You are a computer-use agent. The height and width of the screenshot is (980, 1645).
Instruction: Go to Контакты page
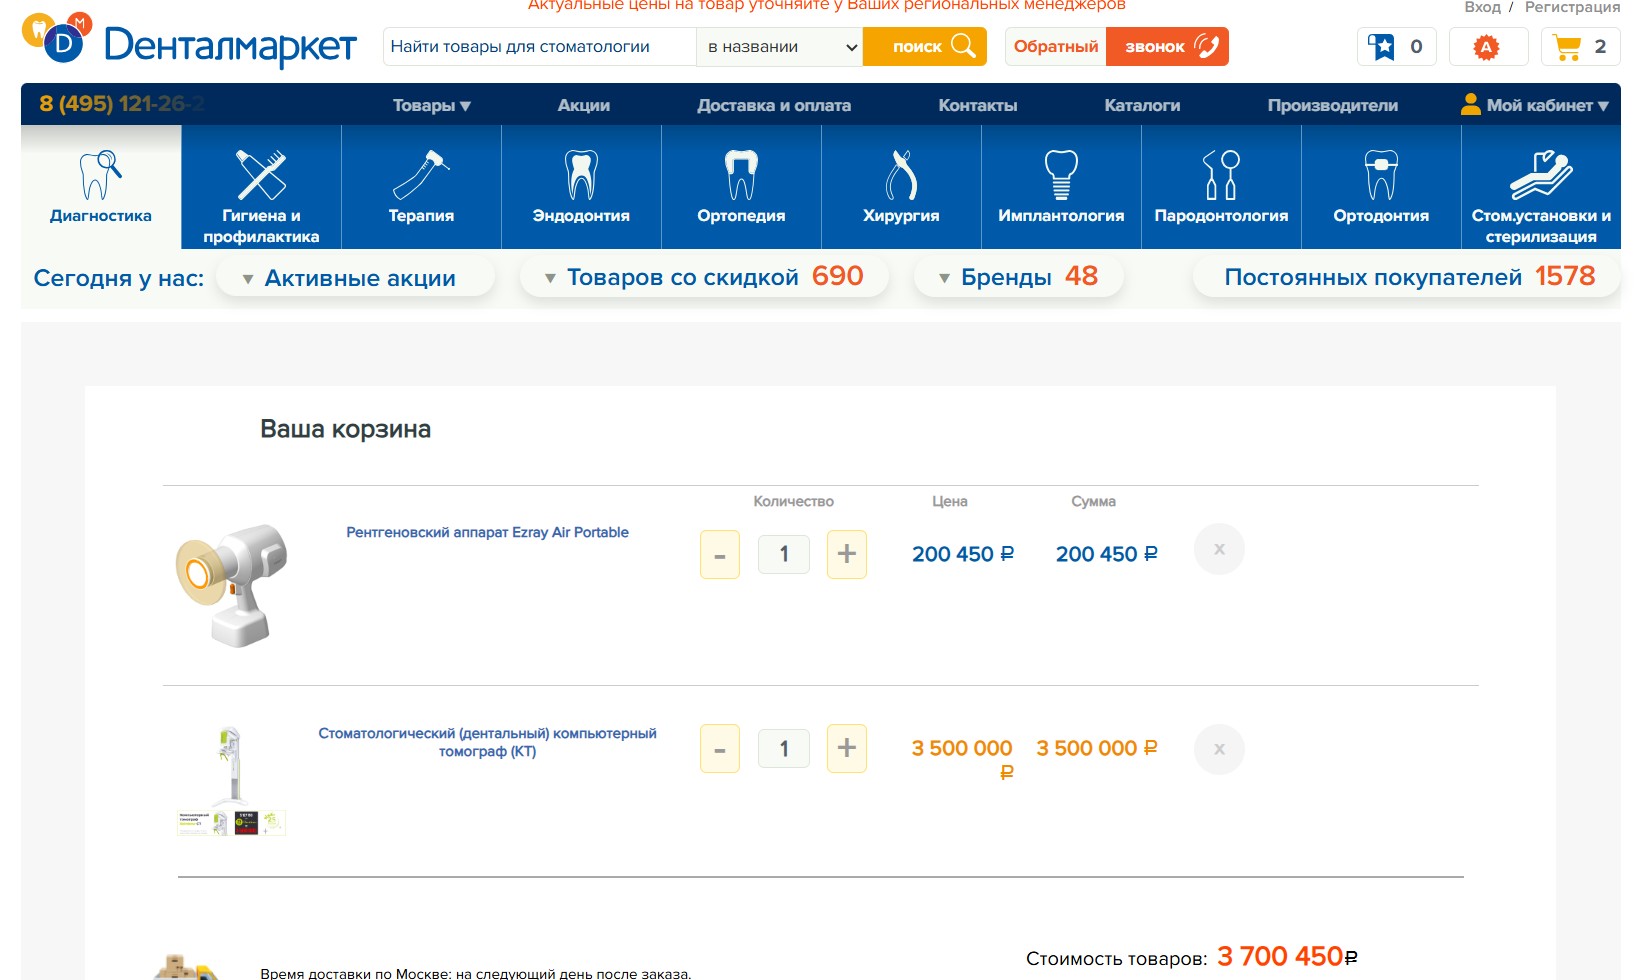[x=978, y=105]
